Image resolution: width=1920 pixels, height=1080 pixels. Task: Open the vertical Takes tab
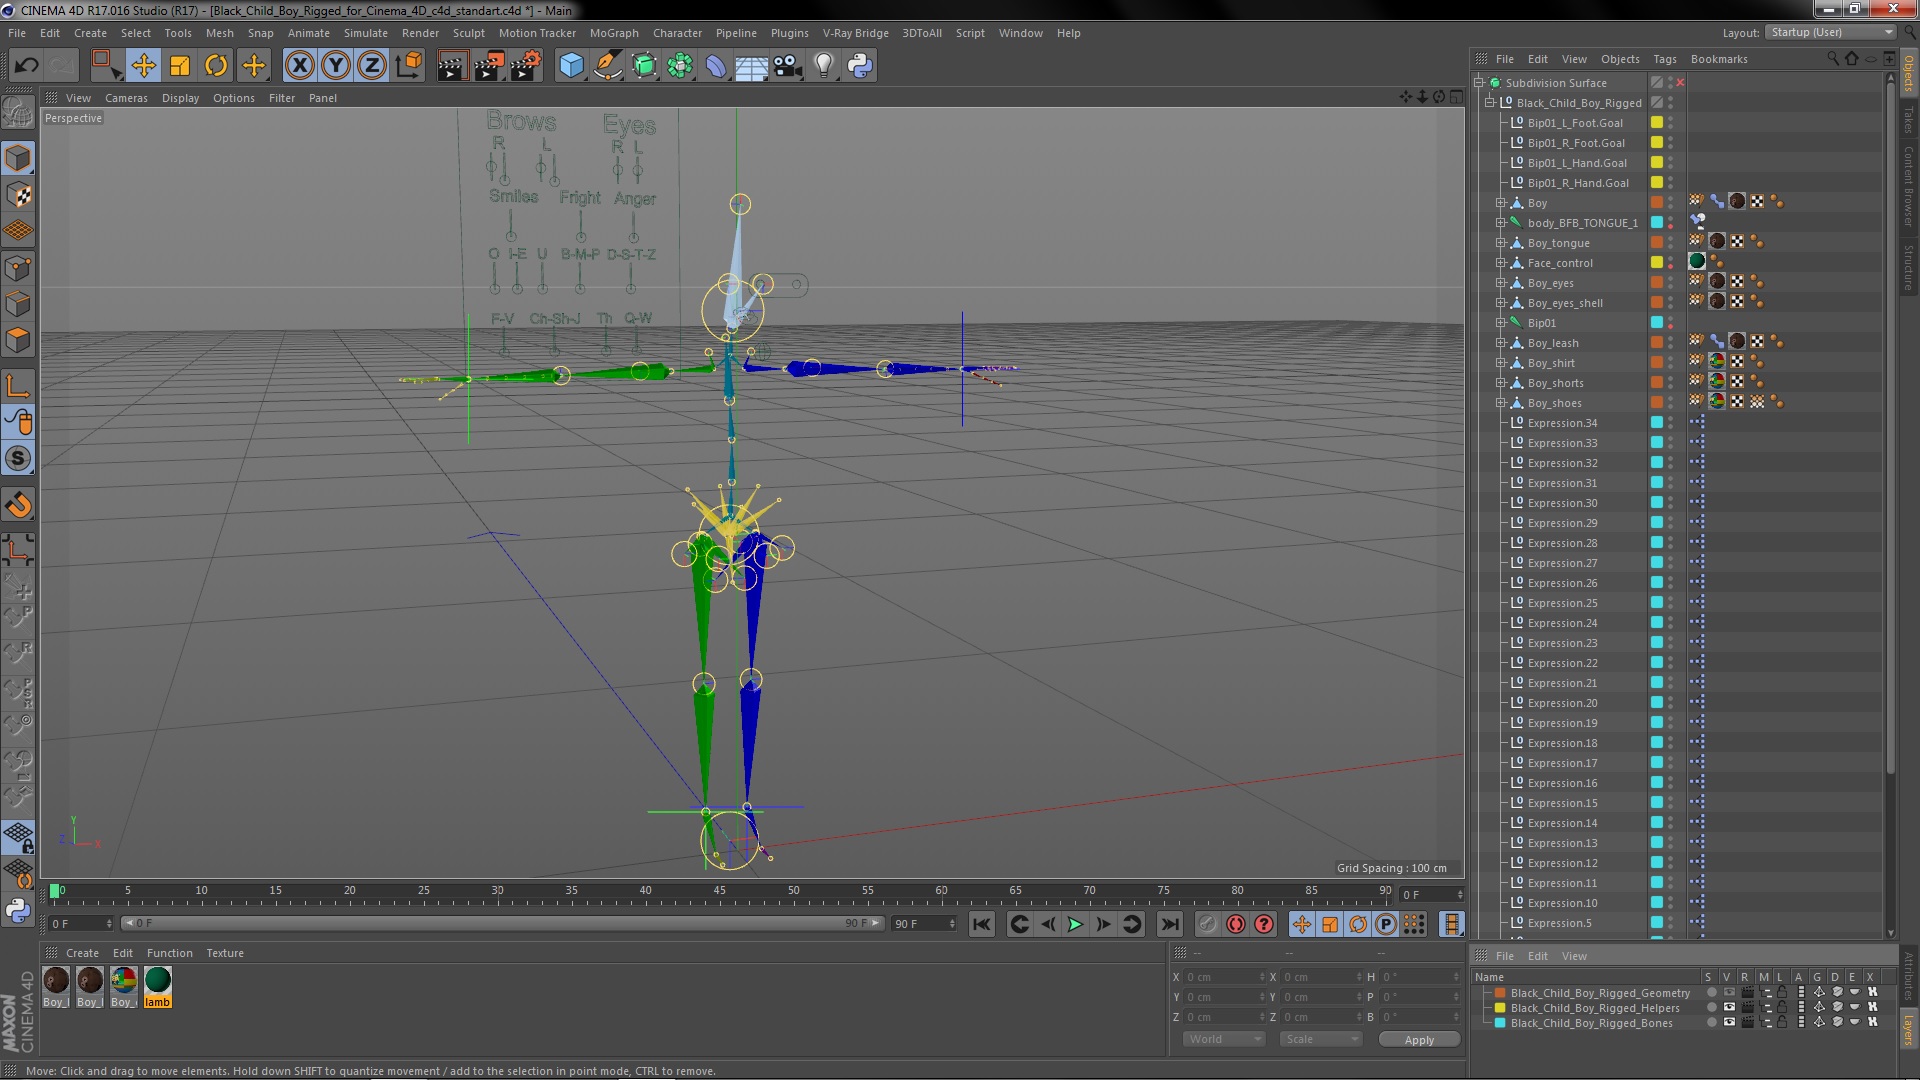[x=1908, y=119]
